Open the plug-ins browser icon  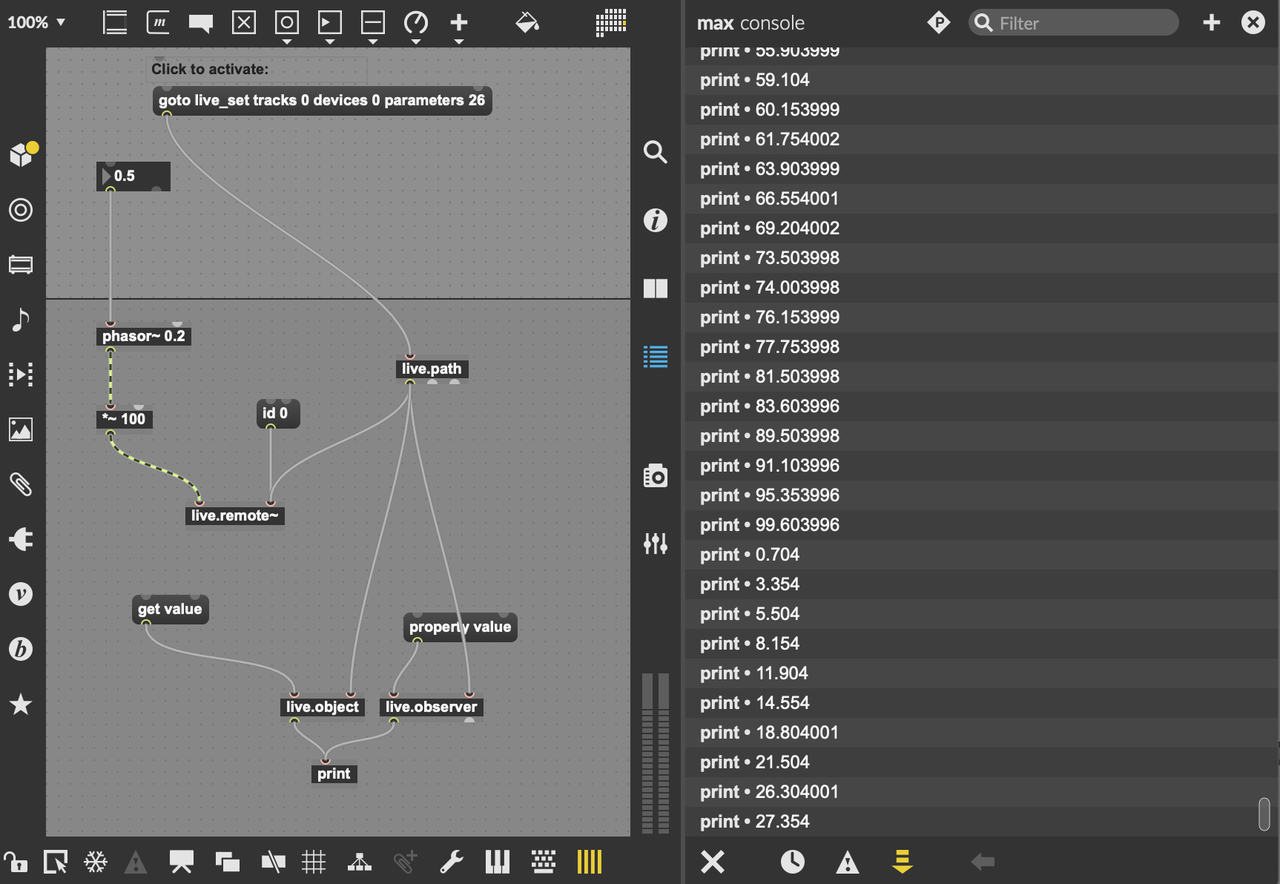click(20, 540)
